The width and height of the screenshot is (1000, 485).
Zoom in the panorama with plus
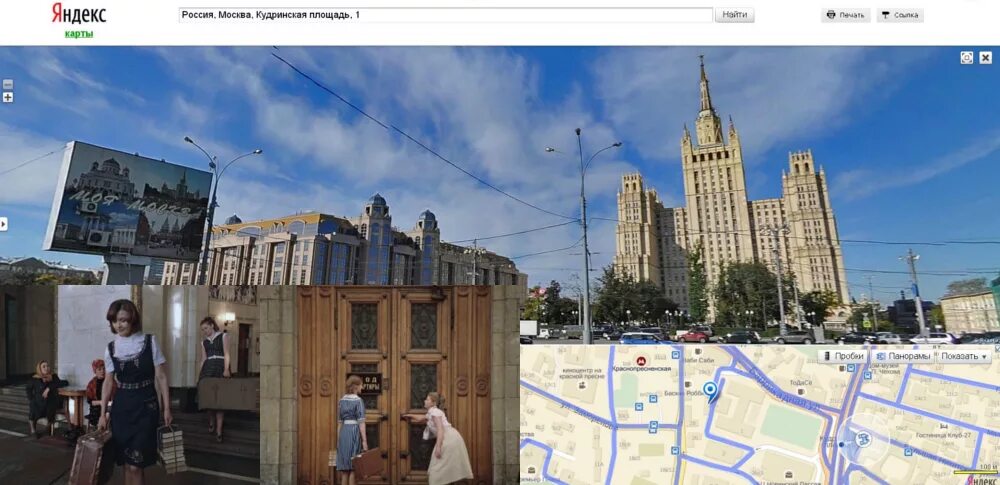8,98
